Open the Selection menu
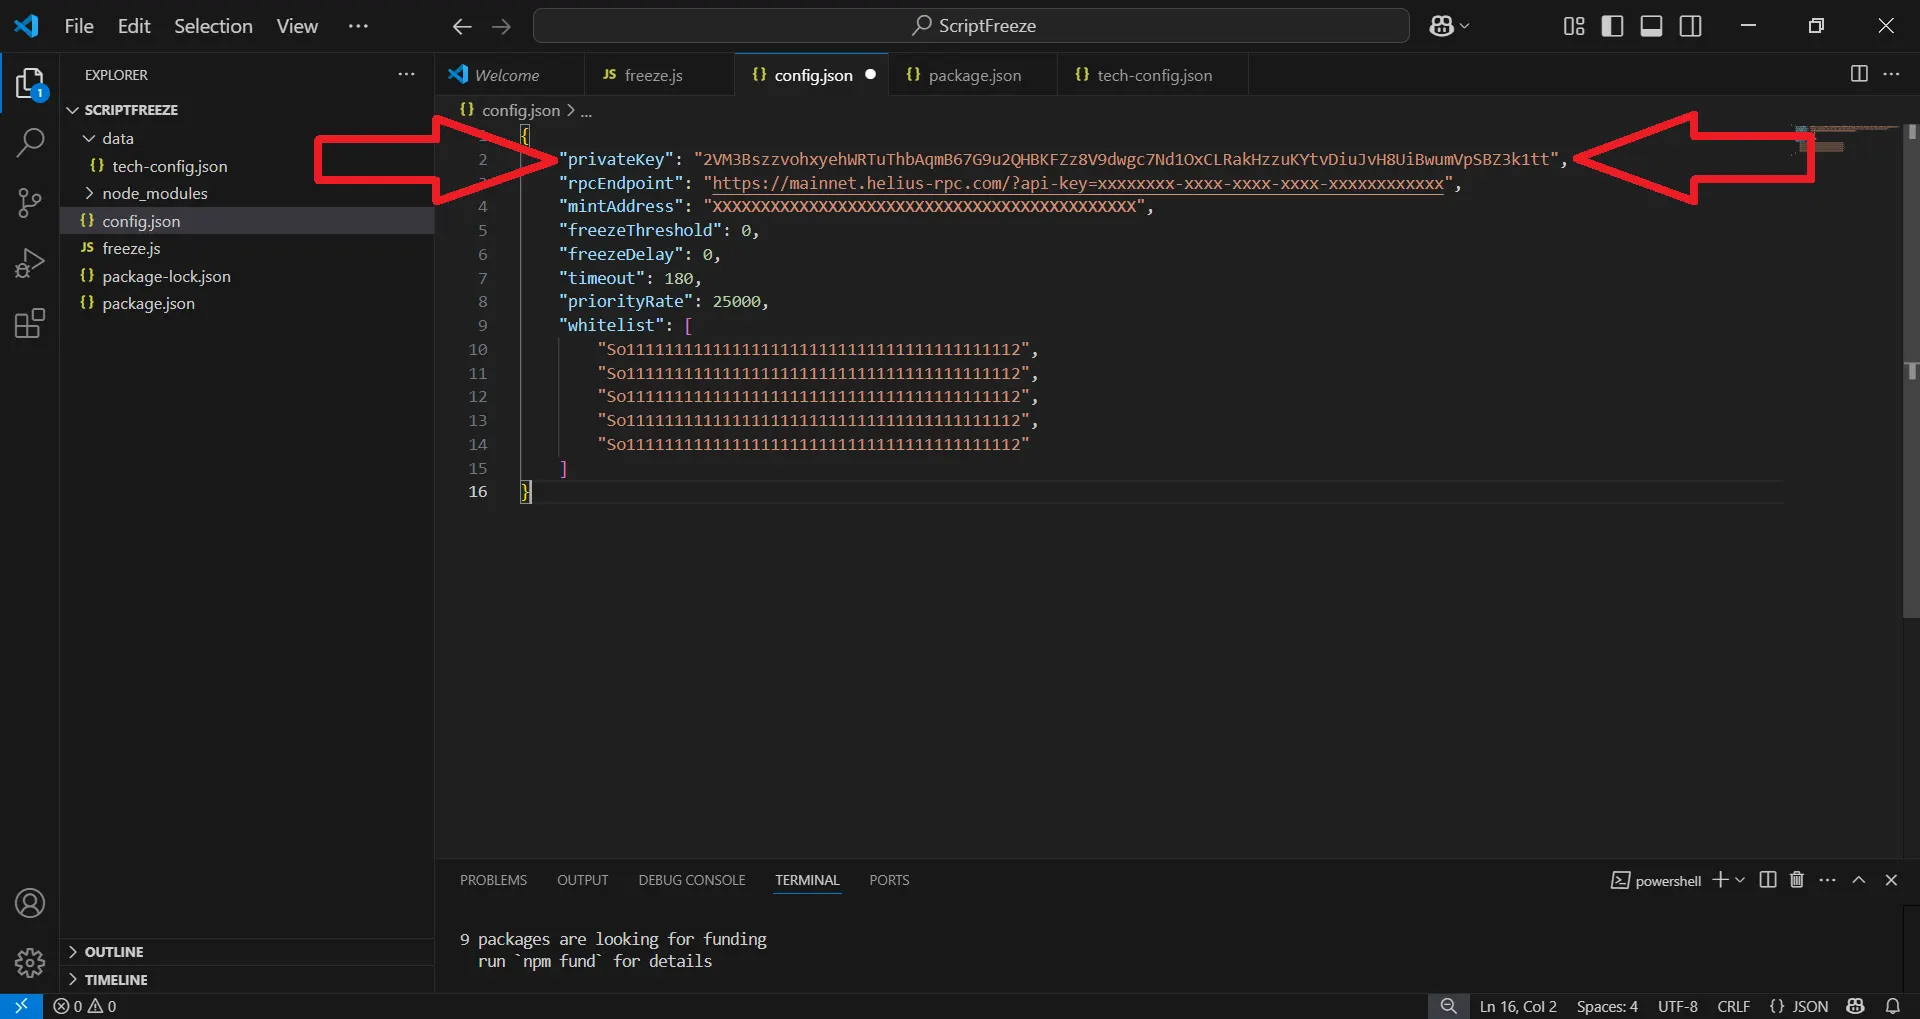This screenshot has height=1019, width=1920. pyautogui.click(x=213, y=26)
